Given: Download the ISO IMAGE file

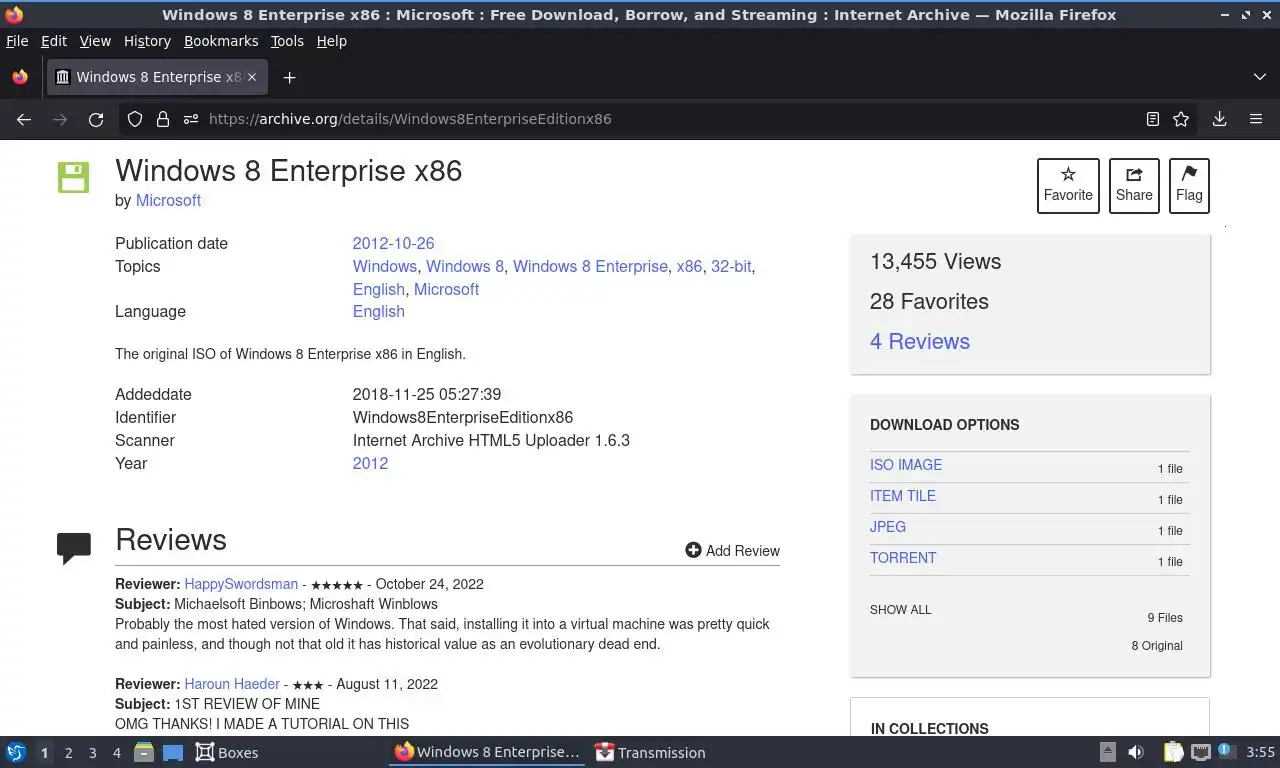Looking at the screenshot, I should point(906,465).
